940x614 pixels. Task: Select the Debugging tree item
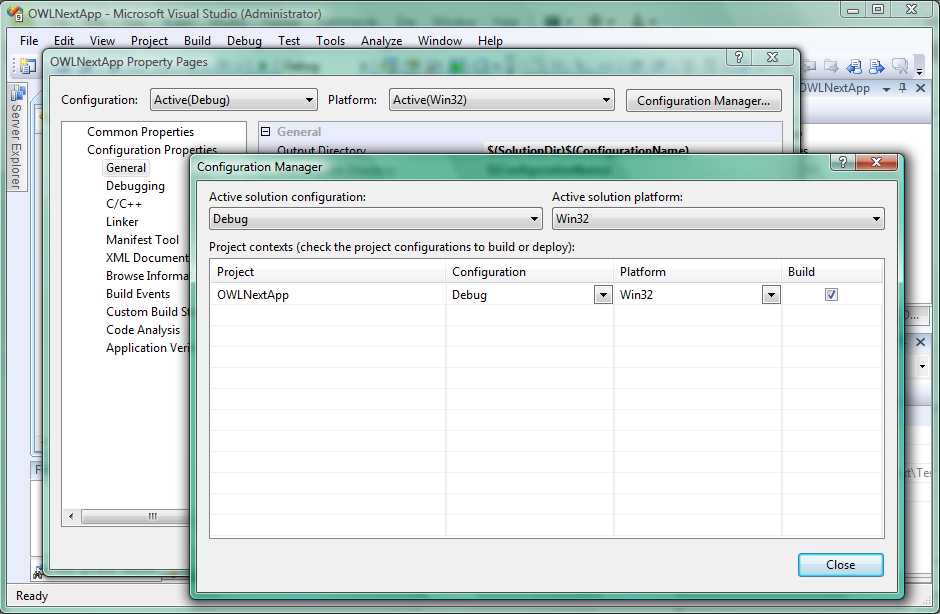pos(135,186)
